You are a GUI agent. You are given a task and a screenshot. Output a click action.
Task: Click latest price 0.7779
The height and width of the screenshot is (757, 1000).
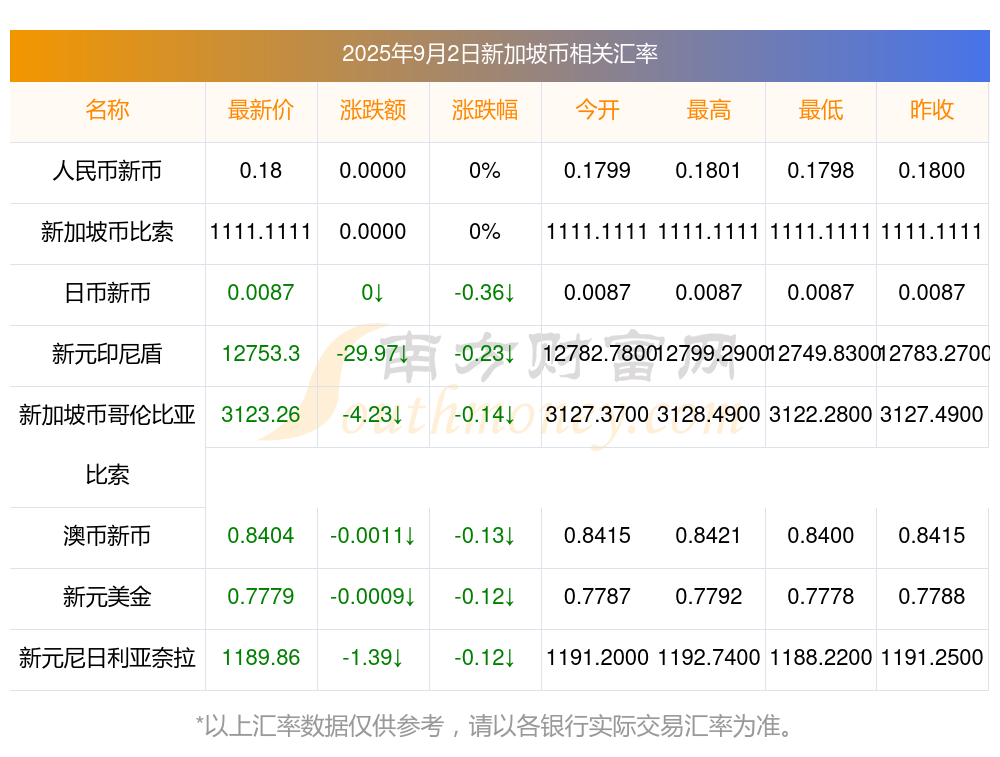pyautogui.click(x=260, y=597)
